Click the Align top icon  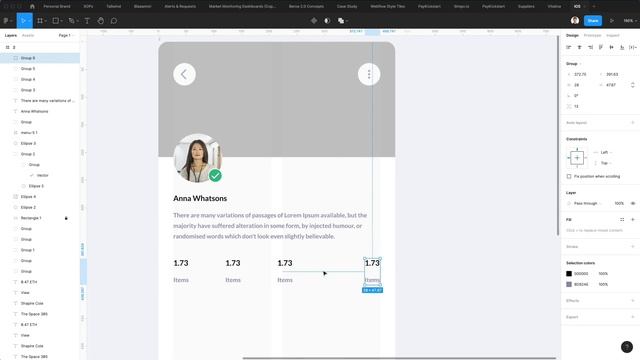pos(601,47)
